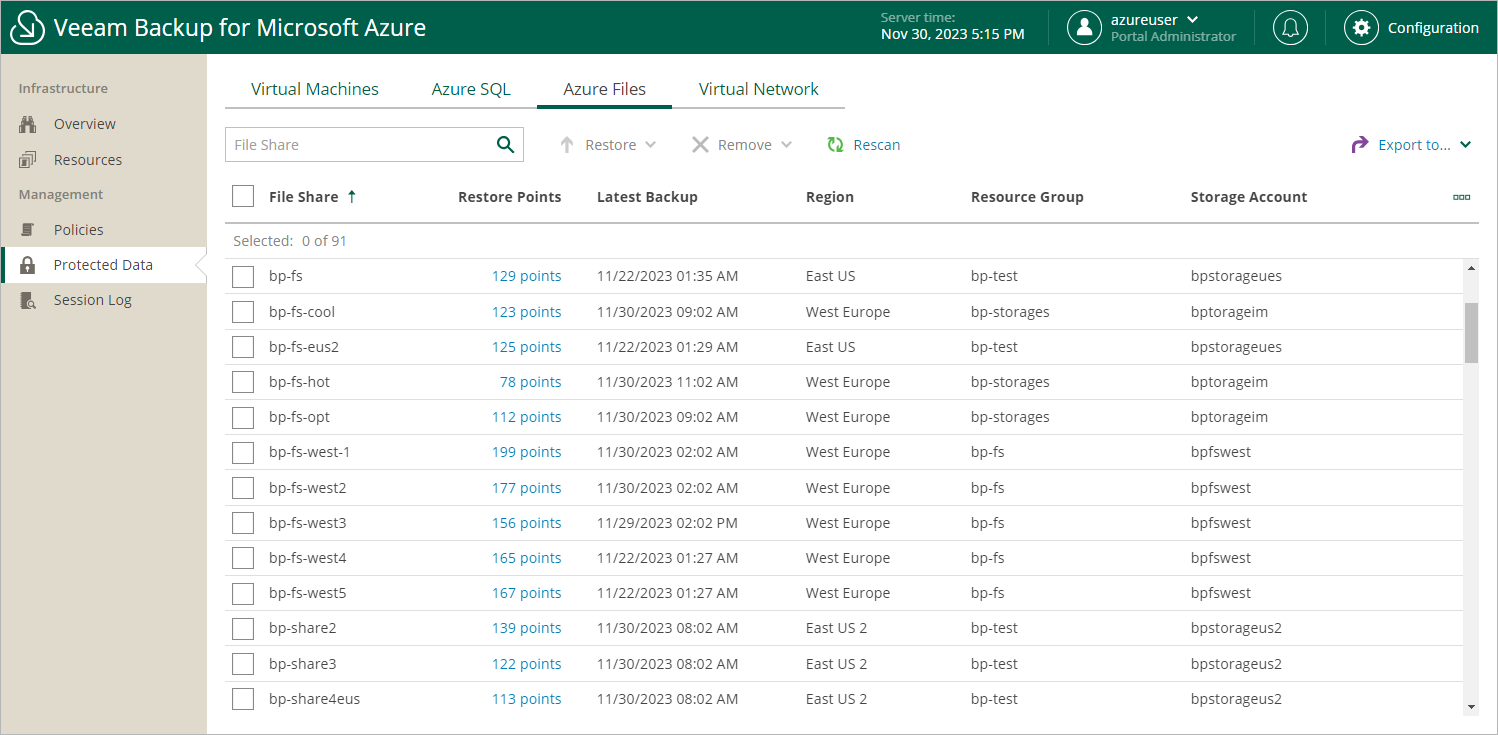Check the bp-fs-hot row checkbox
Screen dimensions: 1498x735
click(243, 382)
